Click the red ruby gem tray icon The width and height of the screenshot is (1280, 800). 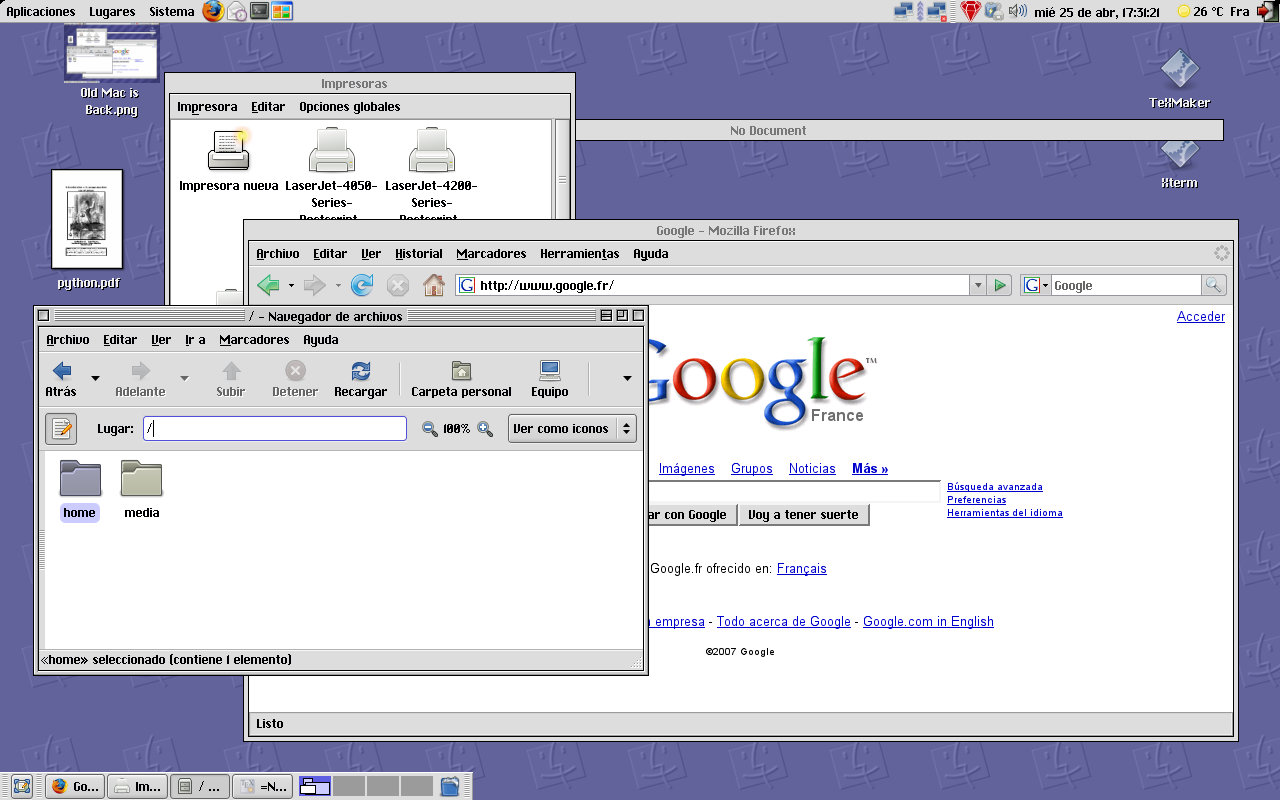tap(971, 11)
